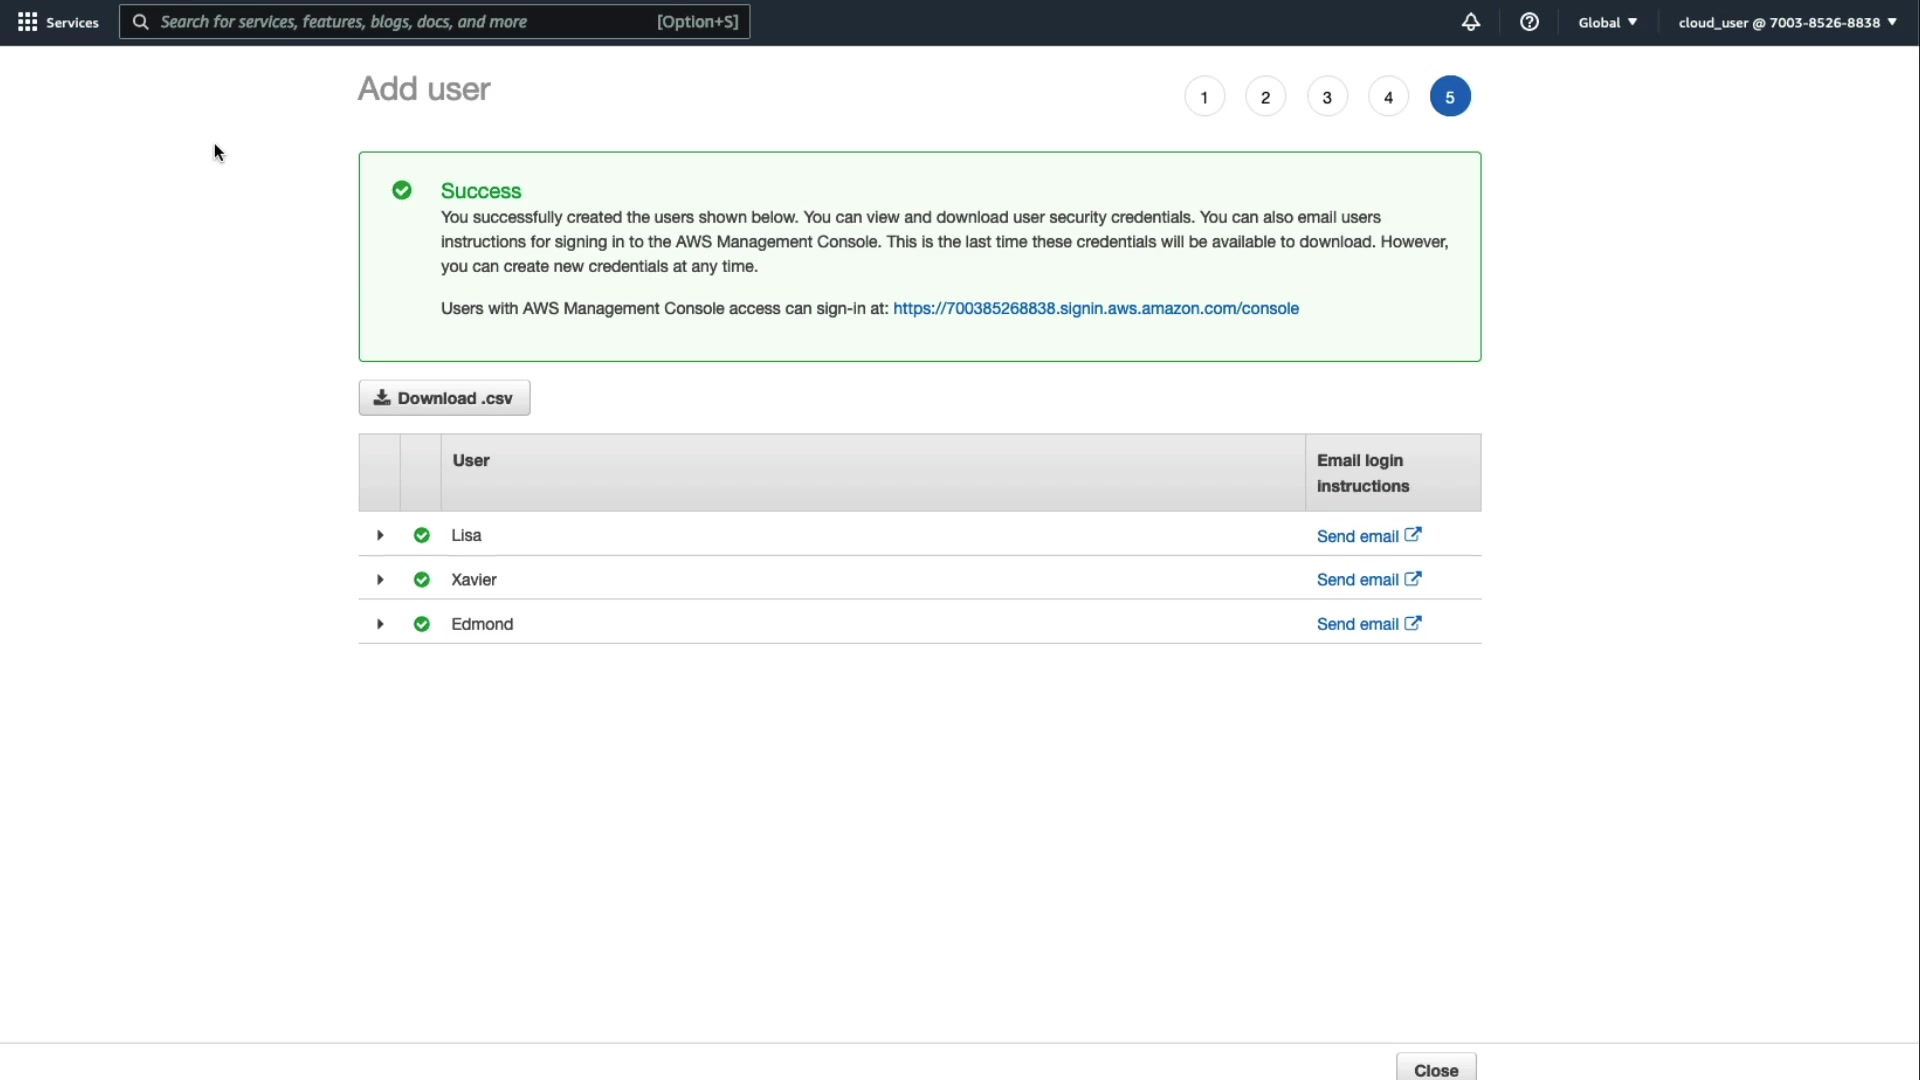The width and height of the screenshot is (1920, 1080).
Task: Expand the Xavier user row
Action: [x=380, y=580]
